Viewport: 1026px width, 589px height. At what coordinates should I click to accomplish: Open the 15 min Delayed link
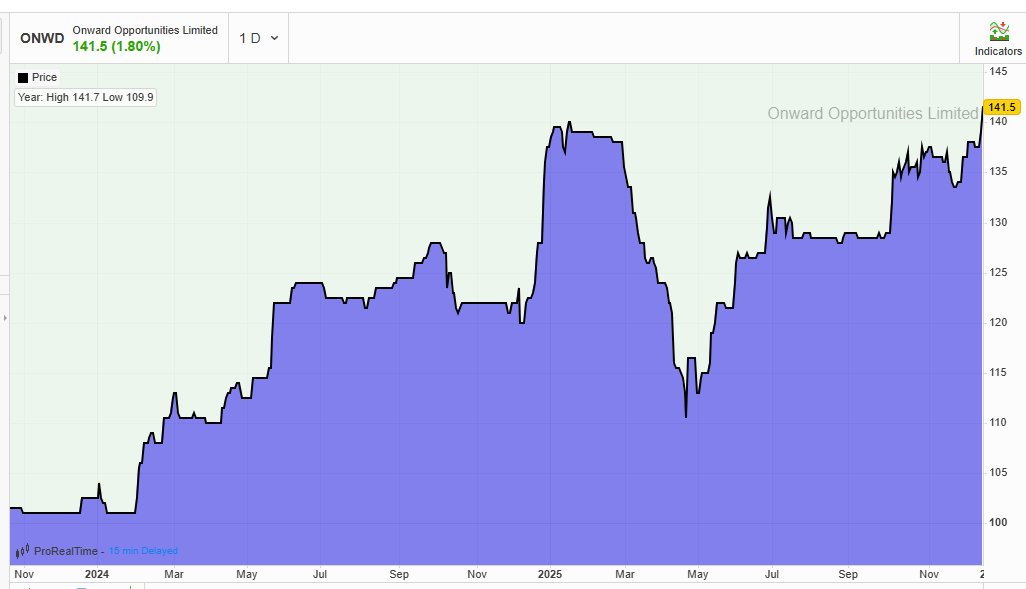tap(143, 551)
